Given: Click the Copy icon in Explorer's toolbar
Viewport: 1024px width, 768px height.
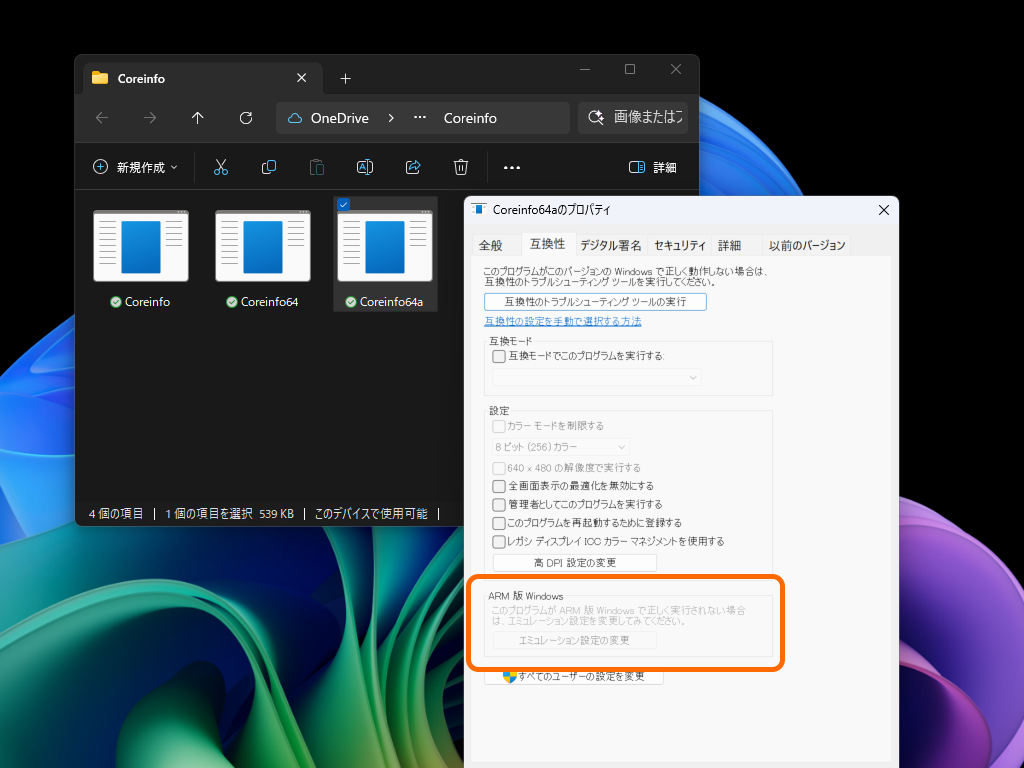Looking at the screenshot, I should coord(269,167).
